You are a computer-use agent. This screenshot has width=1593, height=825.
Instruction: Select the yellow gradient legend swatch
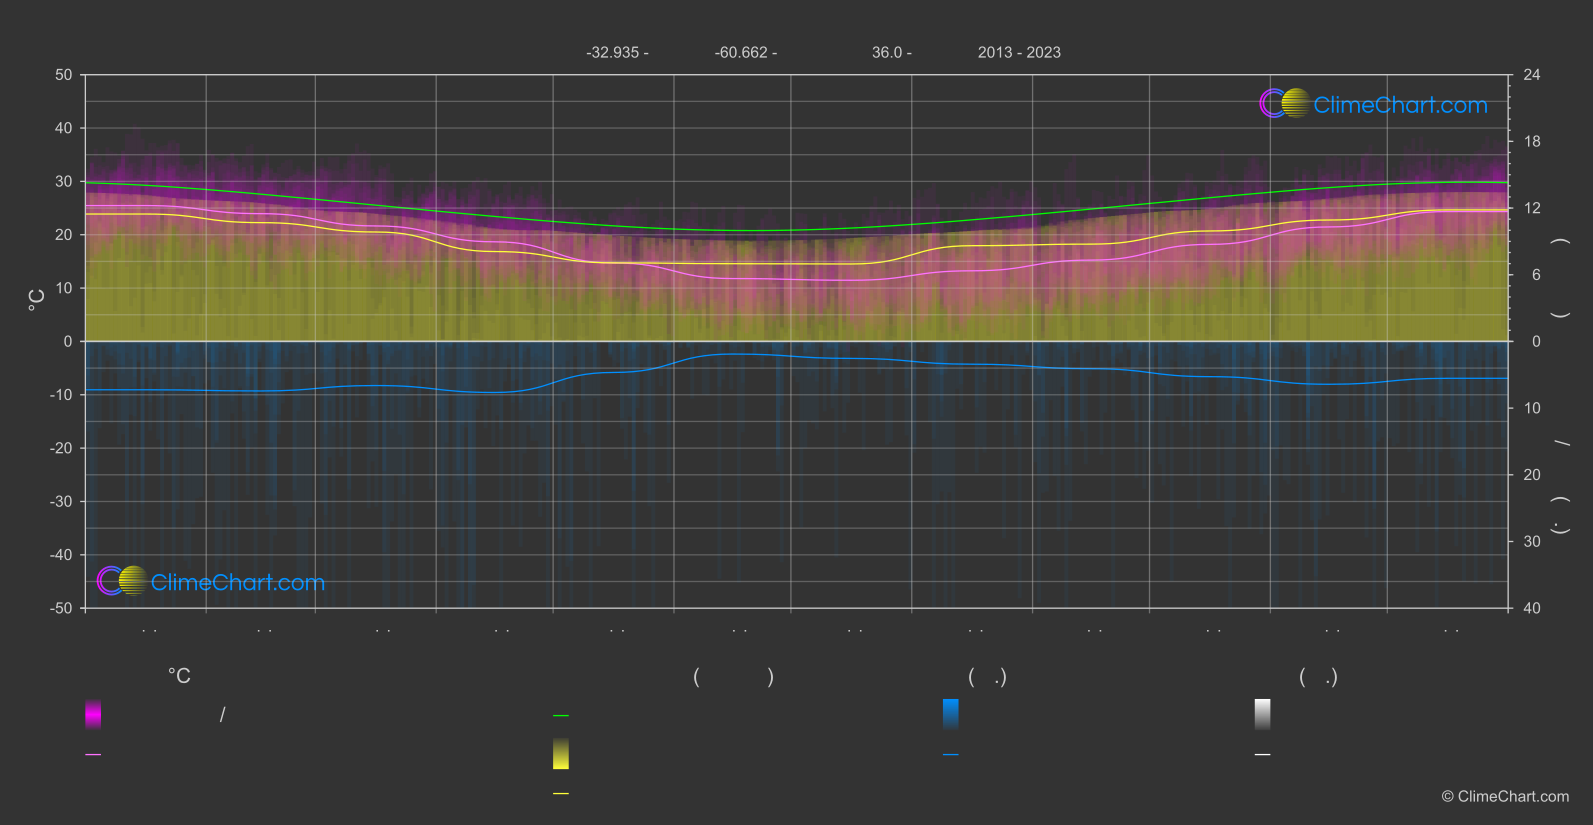(561, 754)
